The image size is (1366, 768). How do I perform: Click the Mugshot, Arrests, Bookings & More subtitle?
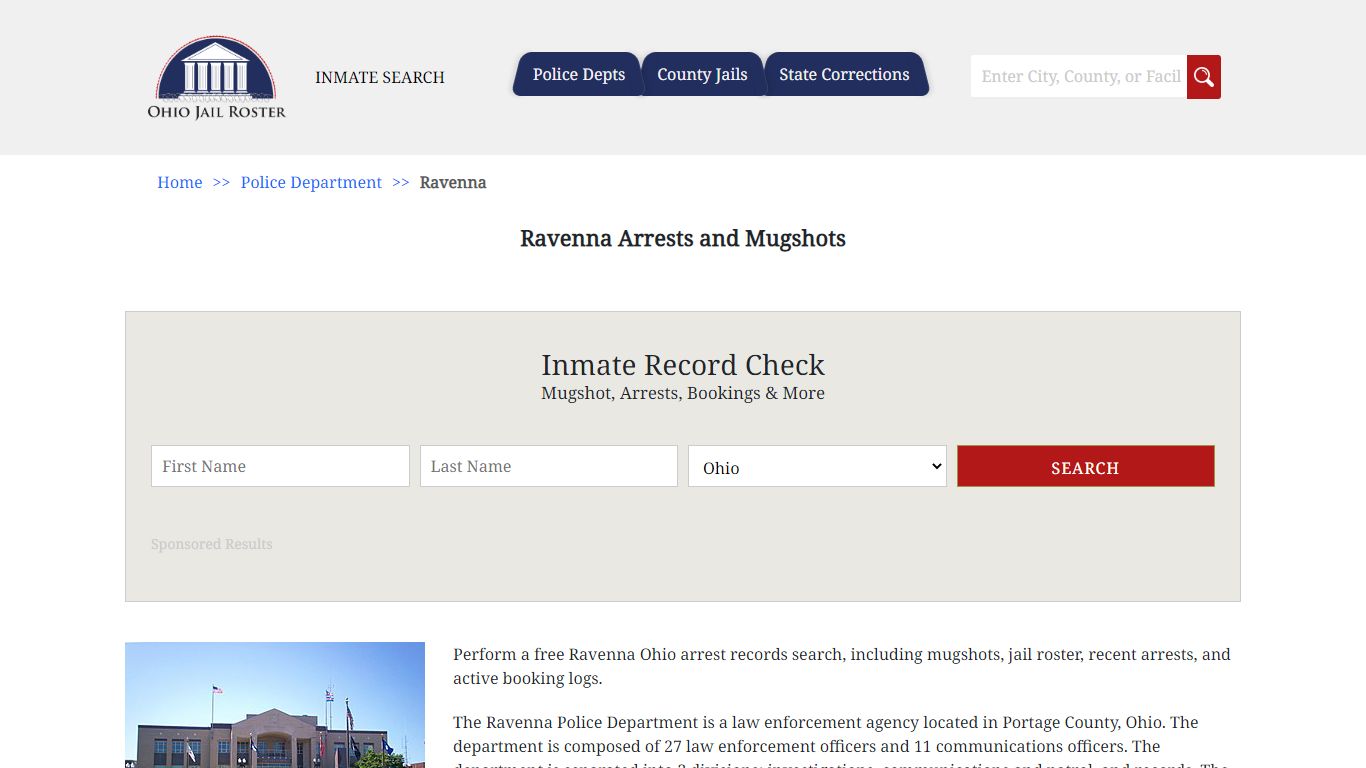pyautogui.click(x=683, y=393)
